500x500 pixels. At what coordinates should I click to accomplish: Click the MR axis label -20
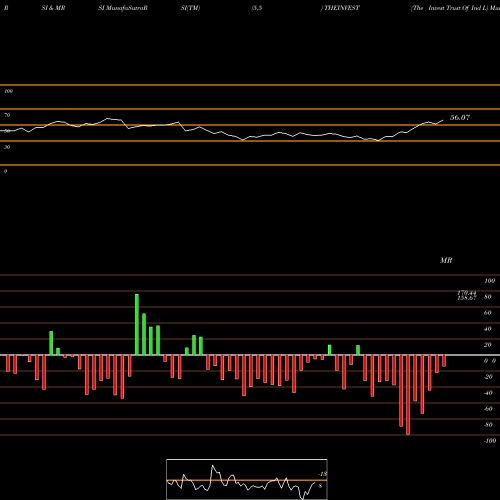tap(488, 377)
